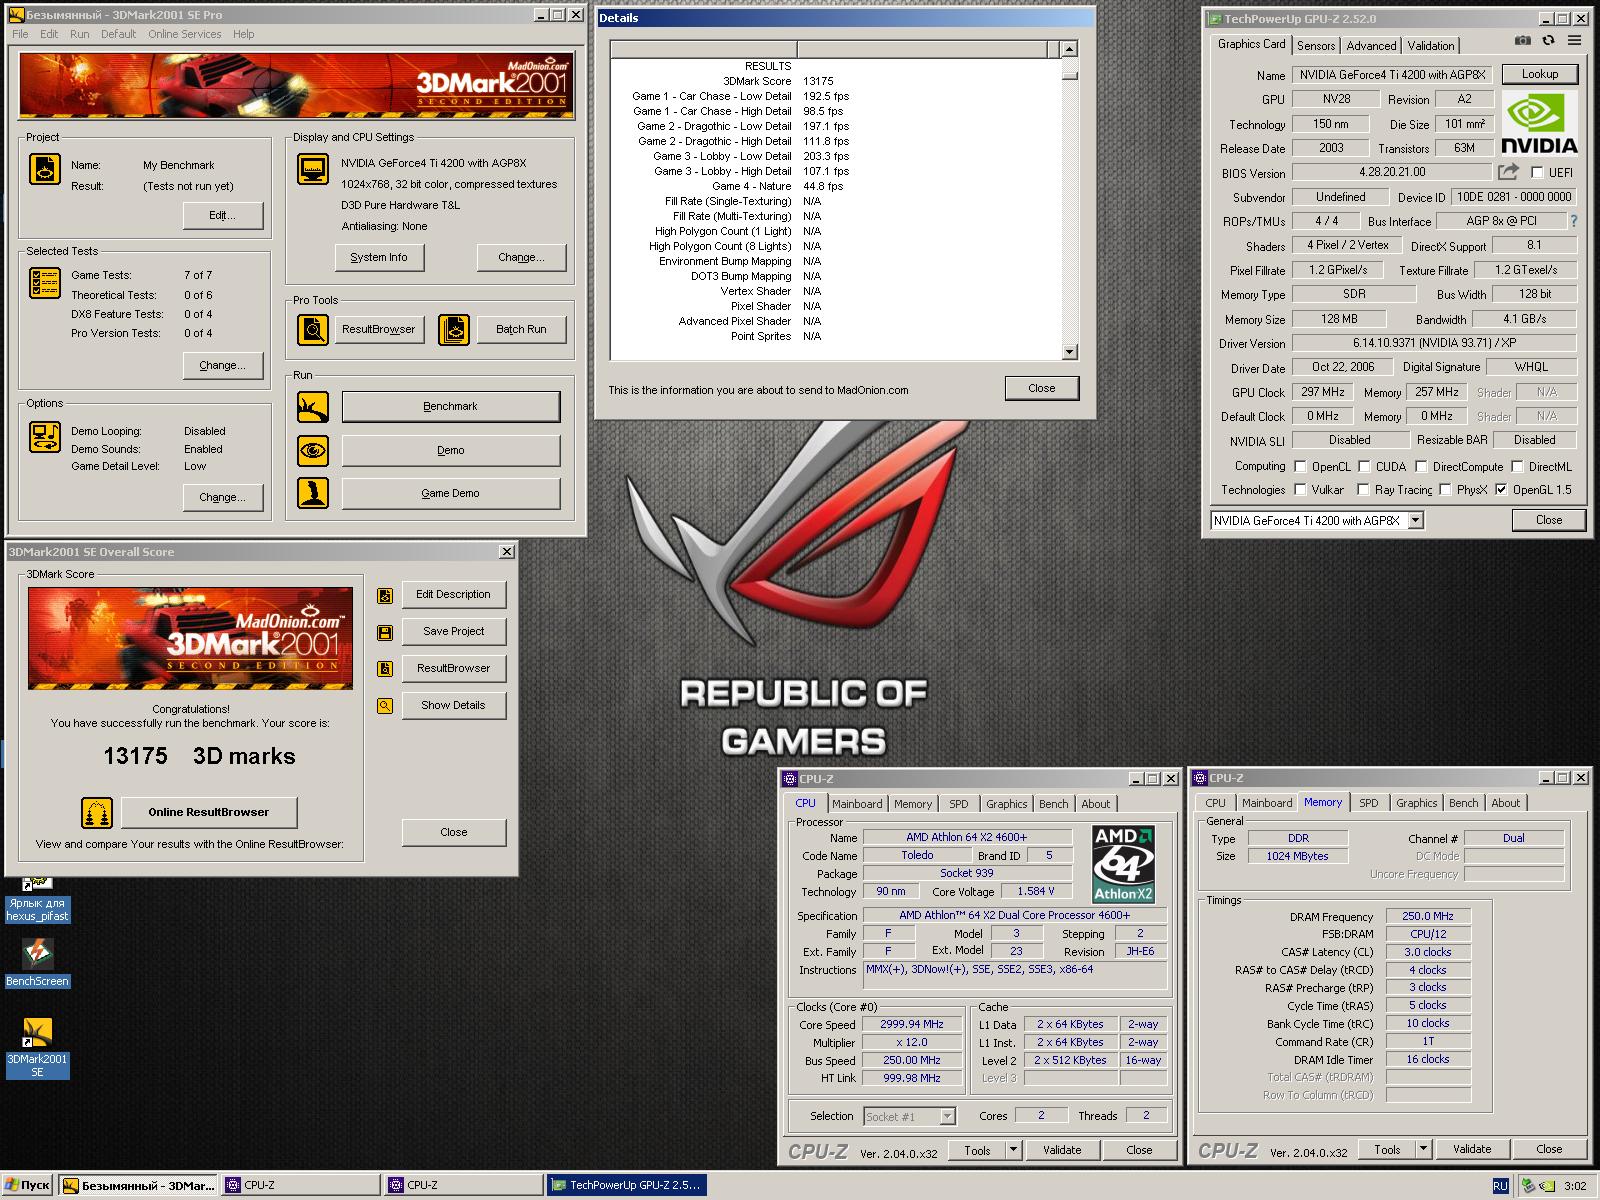Click the GPU-Z refresh icon

click(1548, 41)
